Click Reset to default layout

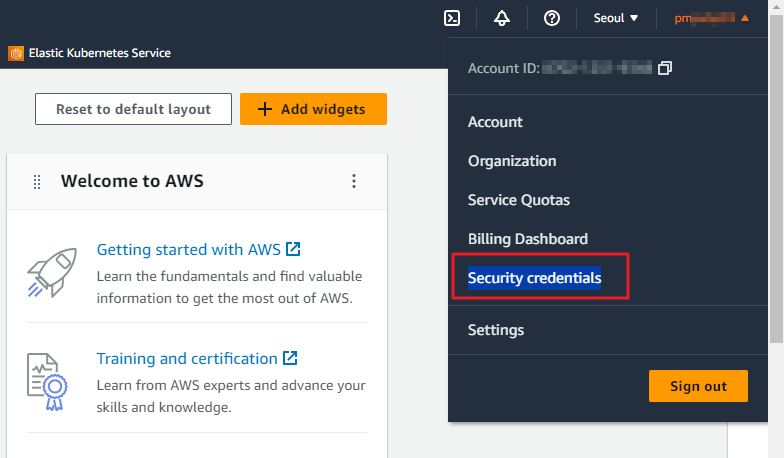[134, 109]
